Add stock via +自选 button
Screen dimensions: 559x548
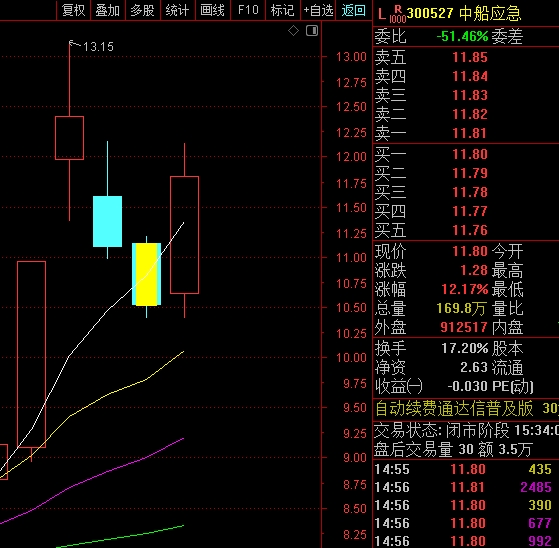click(x=318, y=10)
